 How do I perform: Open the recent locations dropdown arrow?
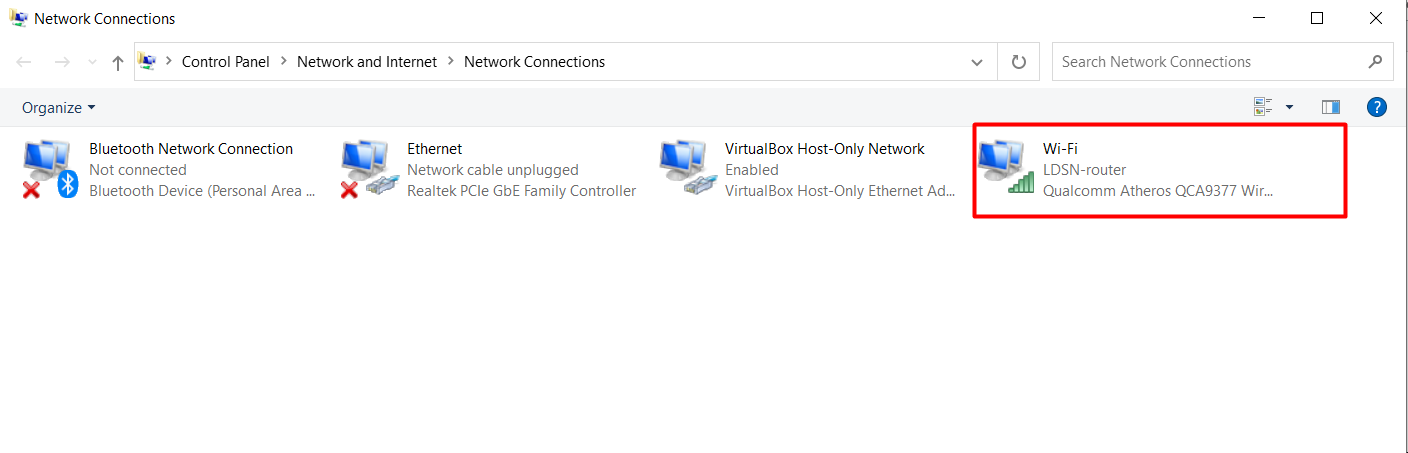[x=92, y=62]
